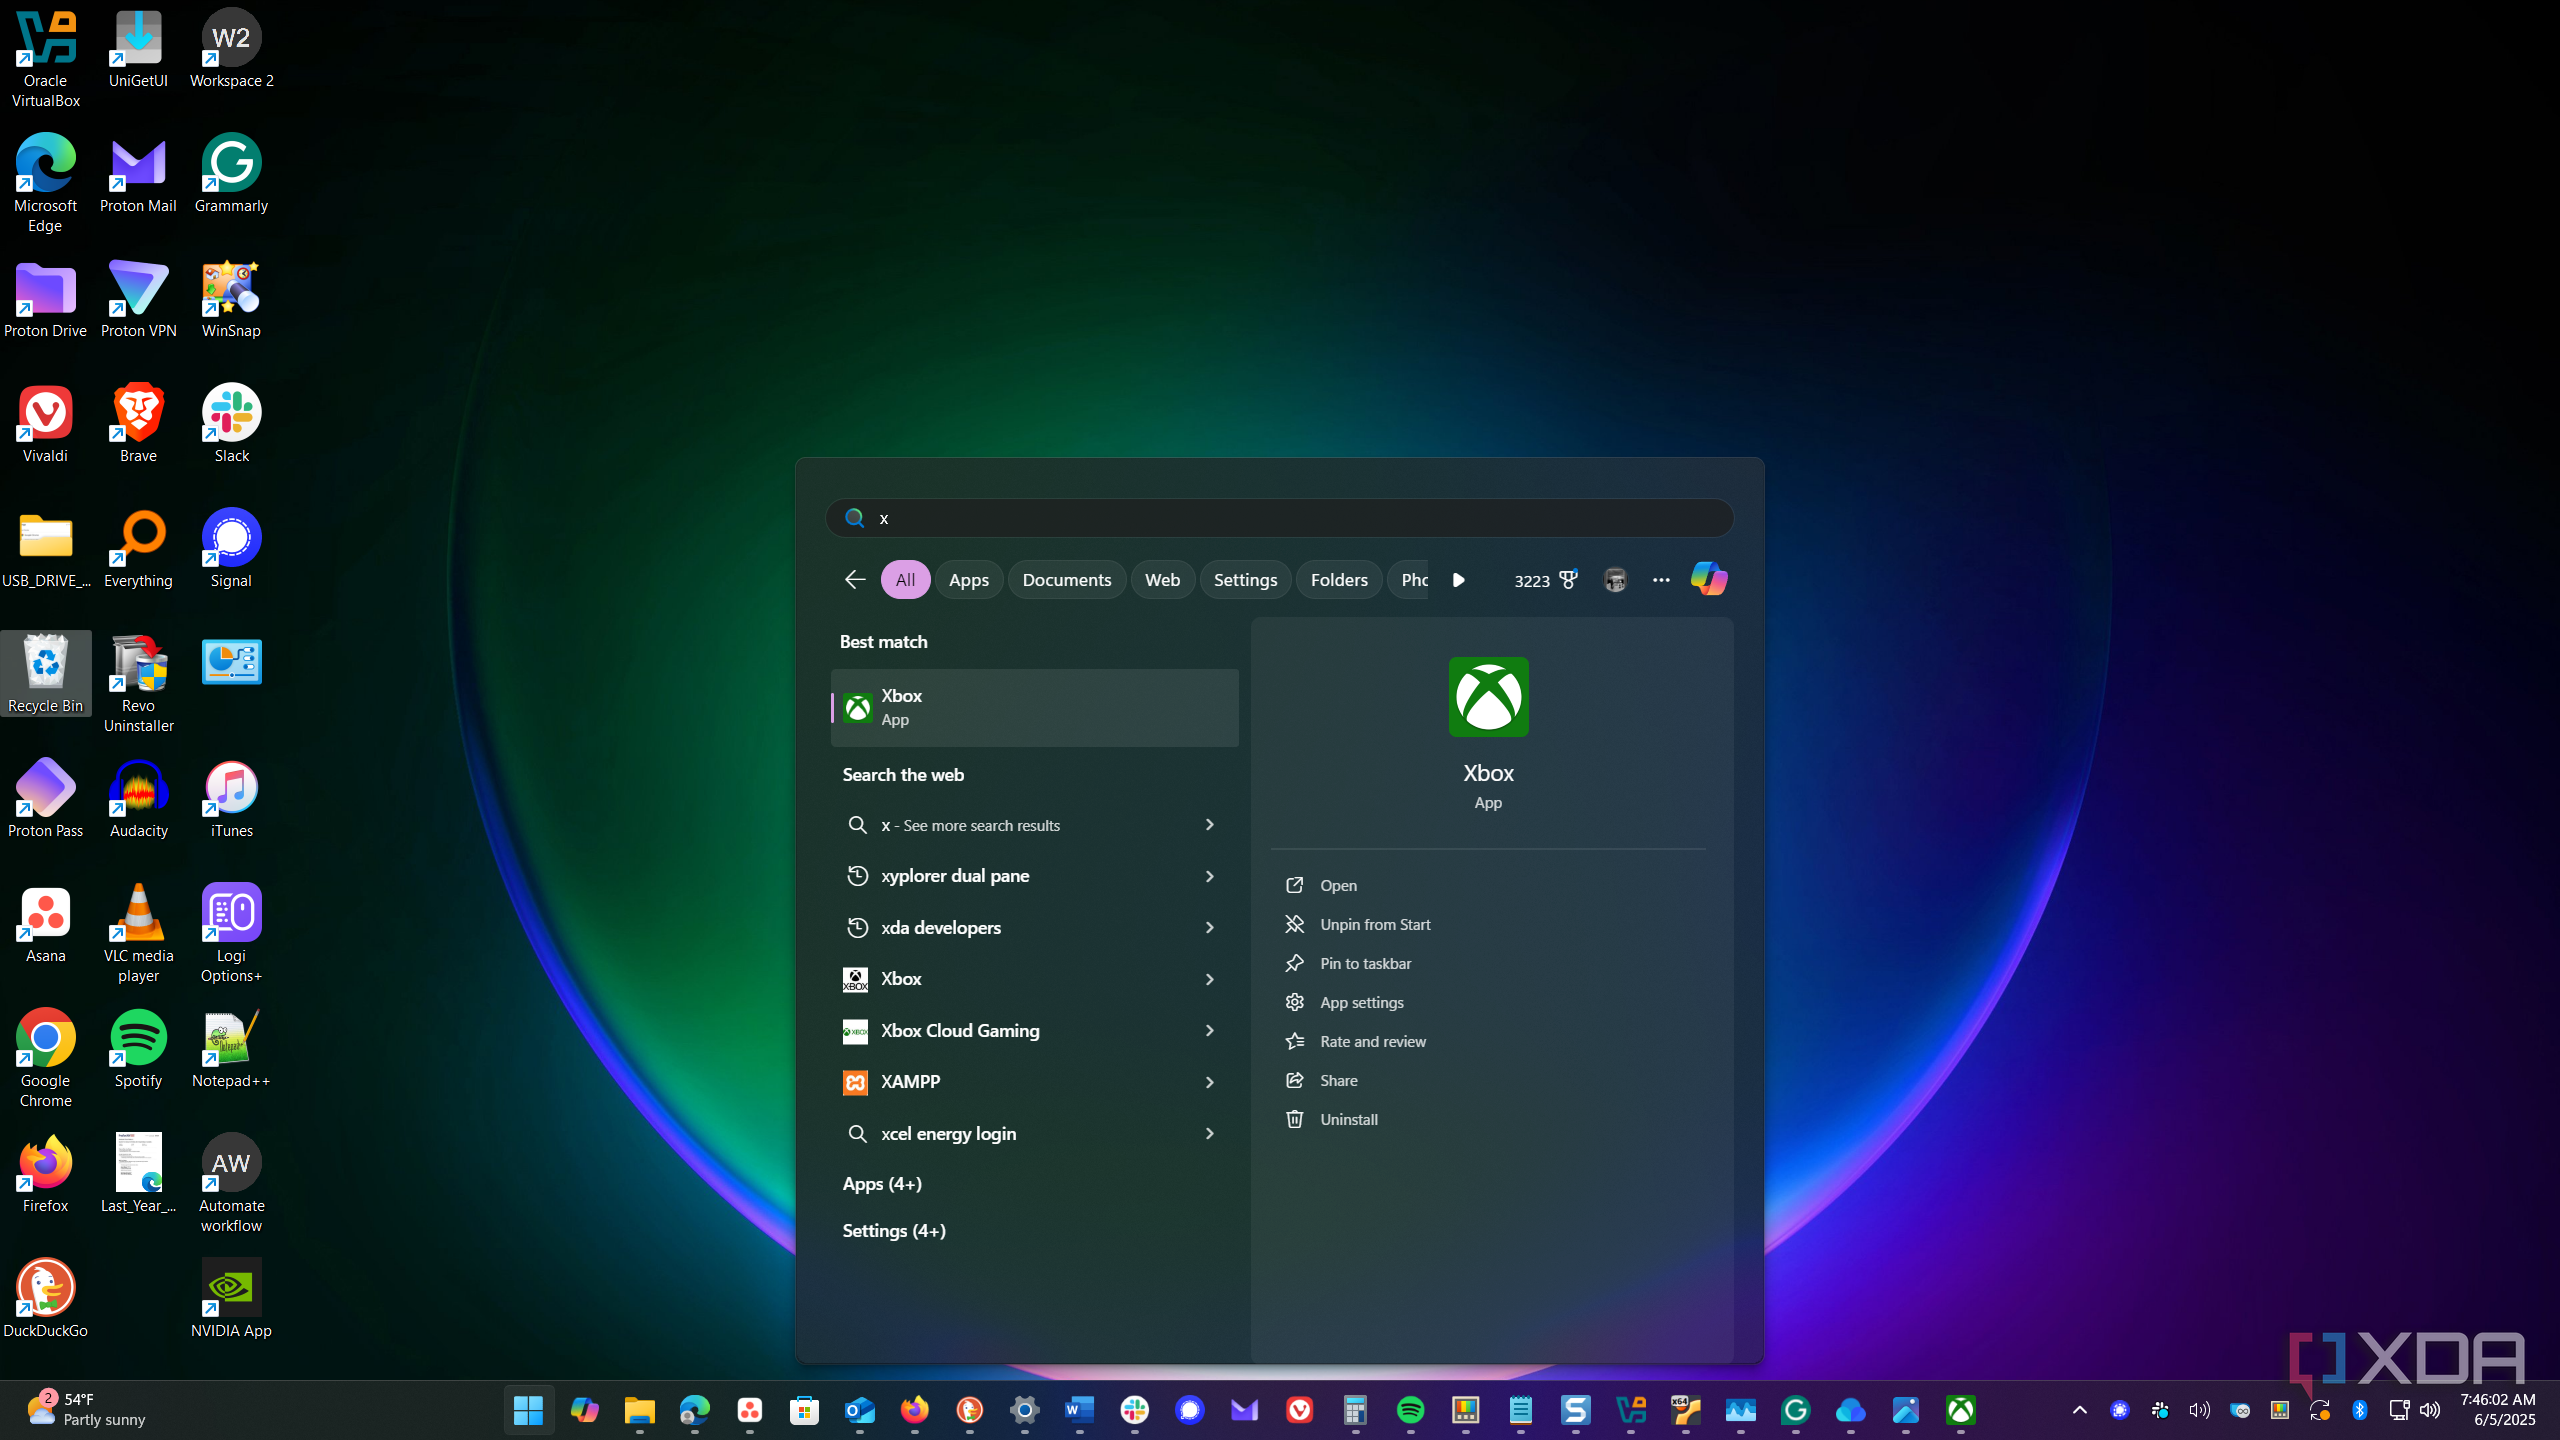This screenshot has height=1440, width=2560.
Task: Expand the Xbox web result chevron
Action: 1209,979
